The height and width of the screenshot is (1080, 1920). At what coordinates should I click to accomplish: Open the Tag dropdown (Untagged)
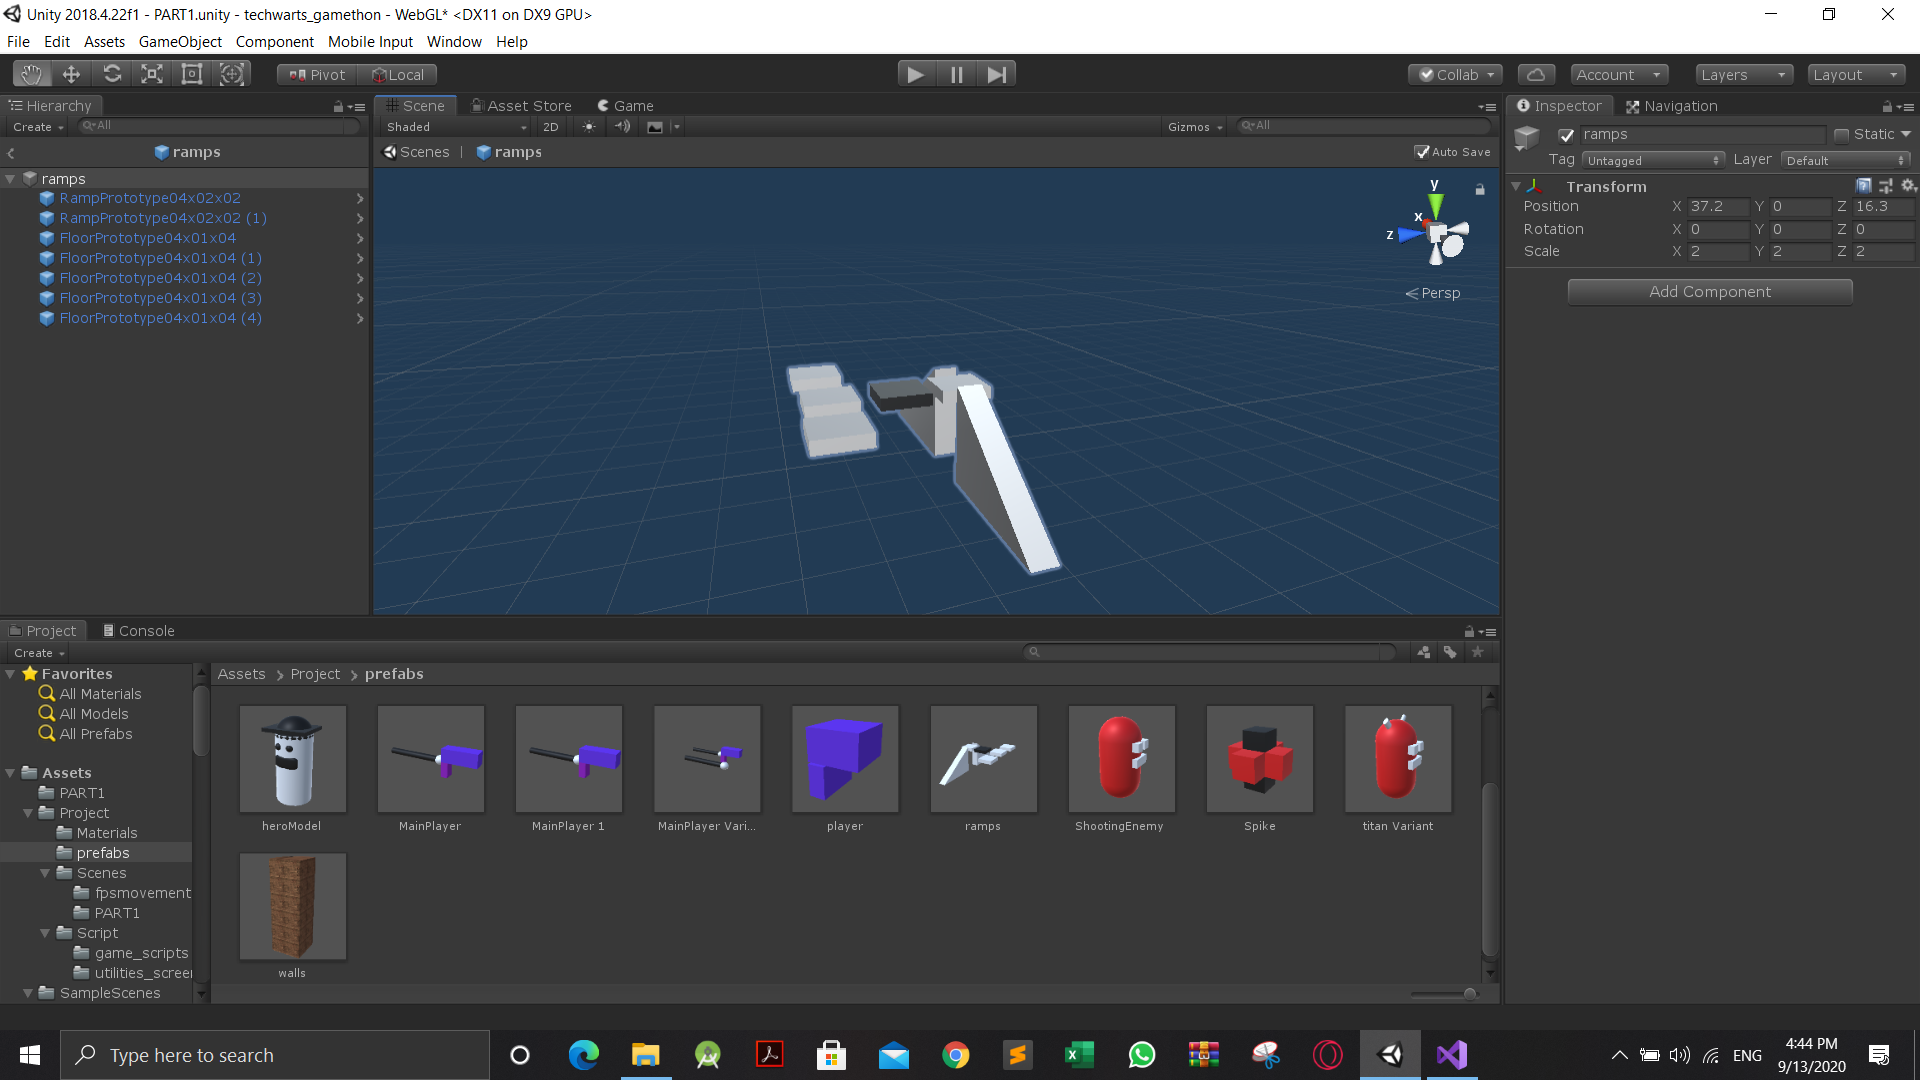click(1653, 160)
